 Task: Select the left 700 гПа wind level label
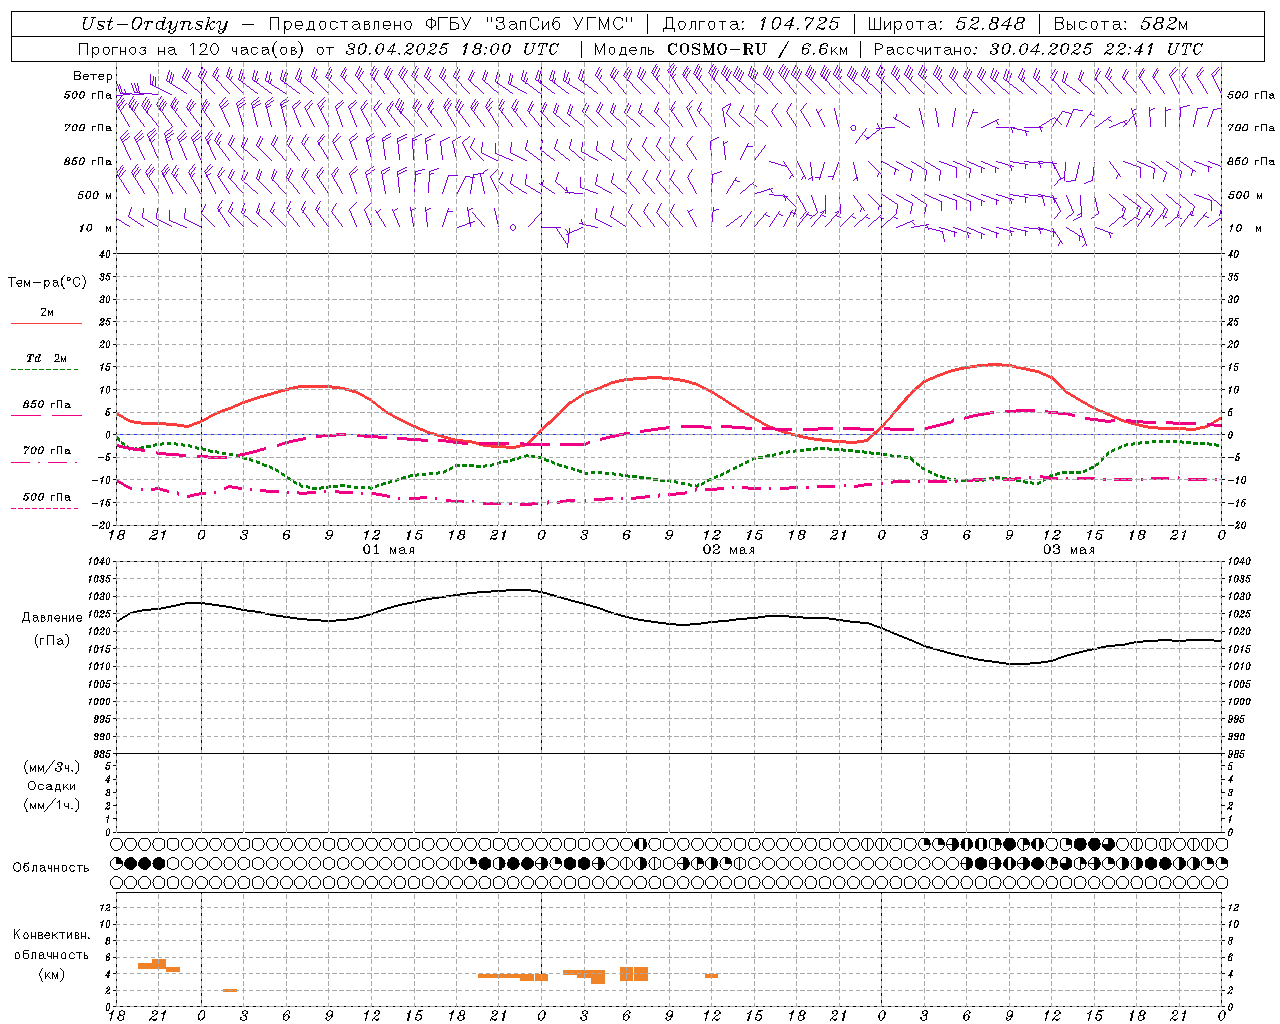coord(88,128)
